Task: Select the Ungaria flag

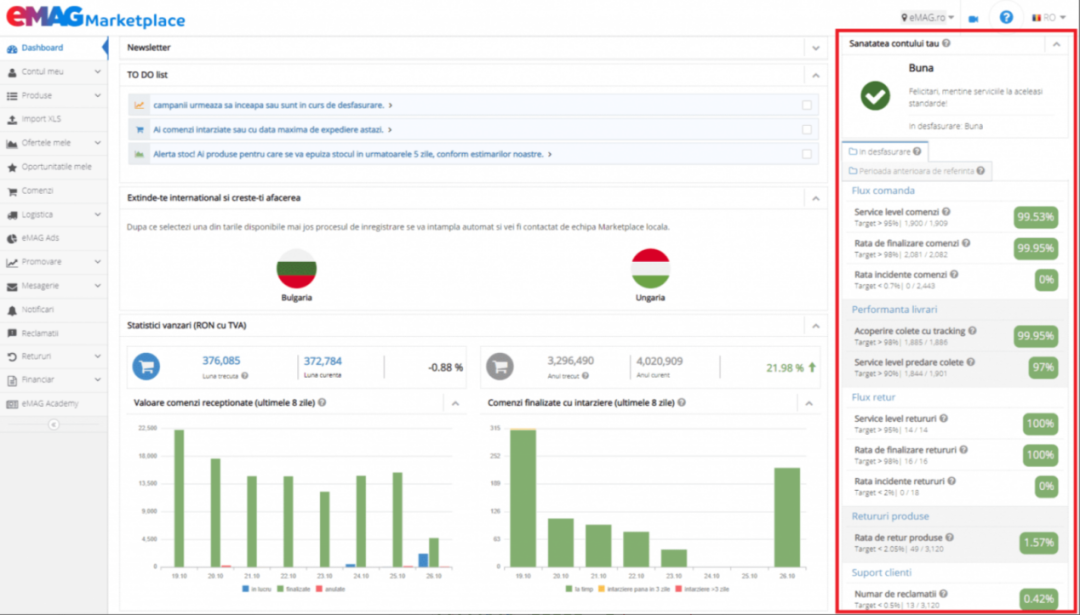Action: 650,268
